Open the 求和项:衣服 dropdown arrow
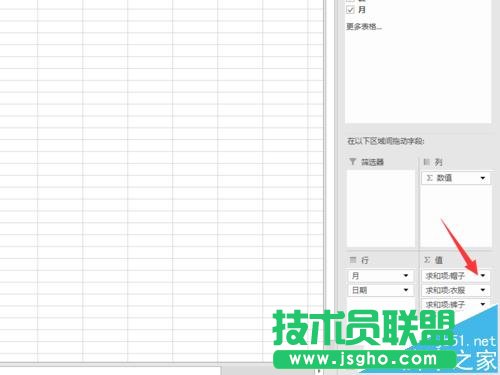 [483, 290]
